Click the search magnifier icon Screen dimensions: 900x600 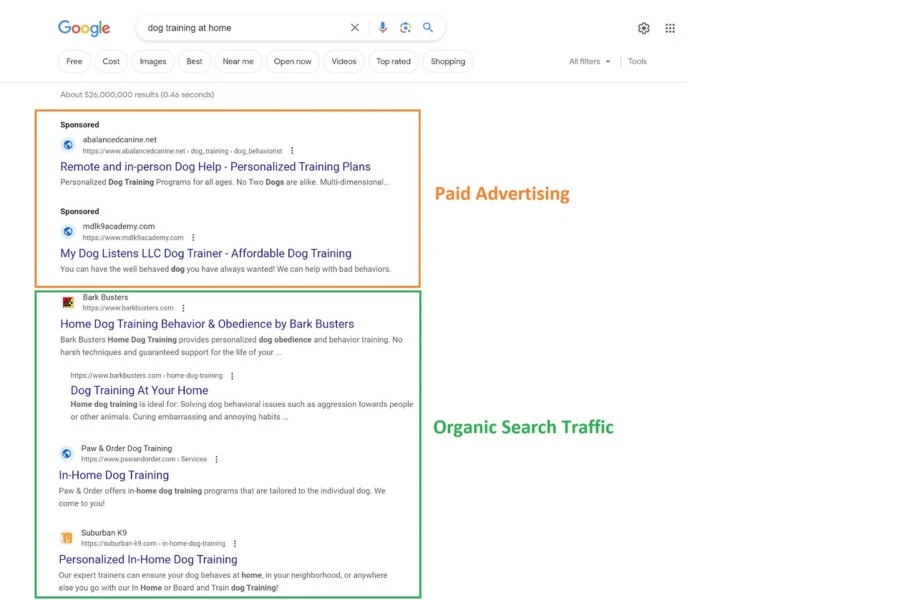[x=429, y=27]
